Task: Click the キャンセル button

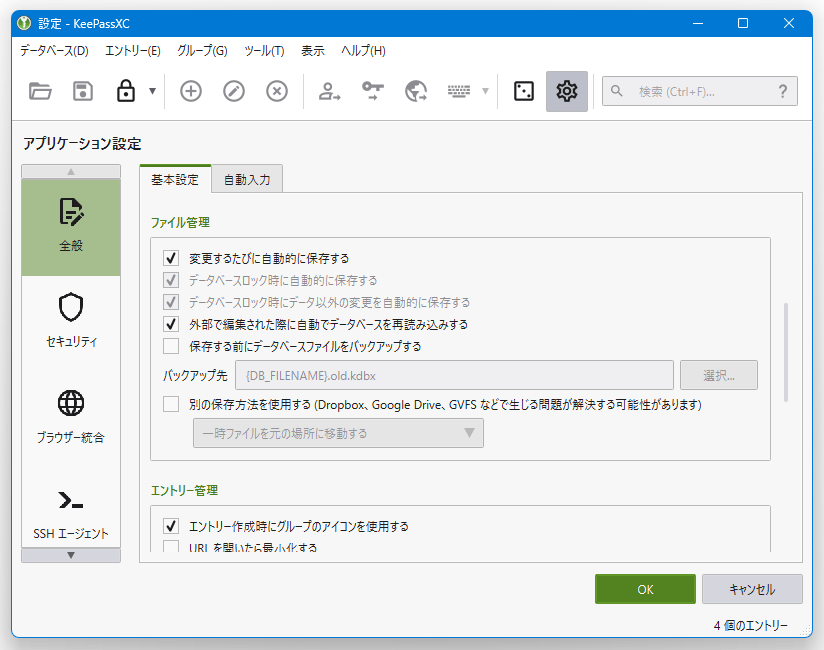Action: point(752,589)
